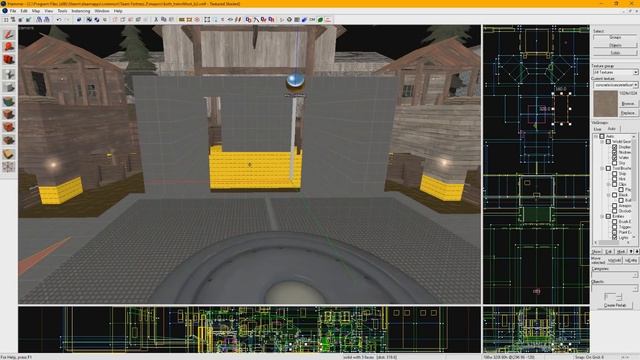Click the Save Window State icon
The height and width of the screenshot is (360, 640).
pyautogui.click(x=47, y=20)
